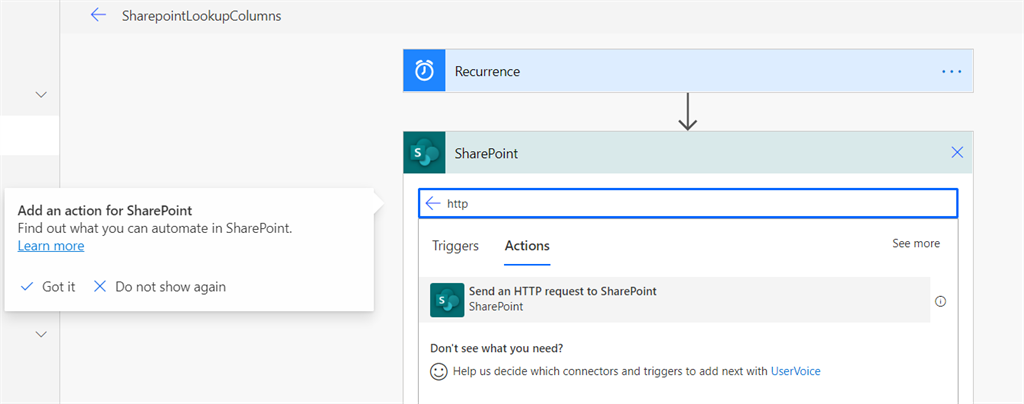This screenshot has width=1024, height=404.
Task: Click the back arrow inside search box
Action: coord(432,204)
